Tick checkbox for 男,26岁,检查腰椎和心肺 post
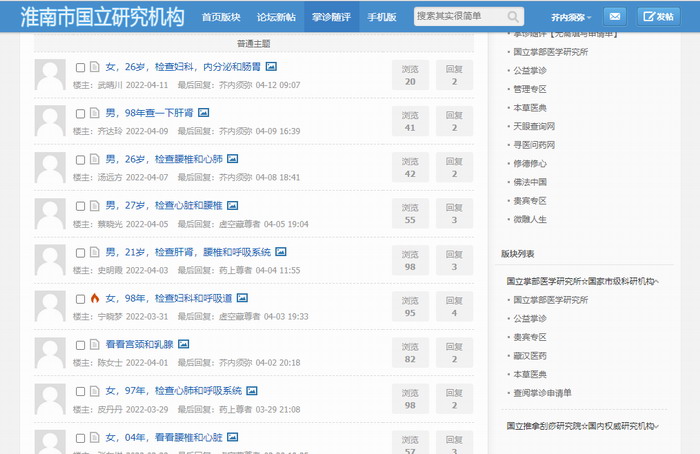Screen dimensions: 700x454 (x=80, y=160)
